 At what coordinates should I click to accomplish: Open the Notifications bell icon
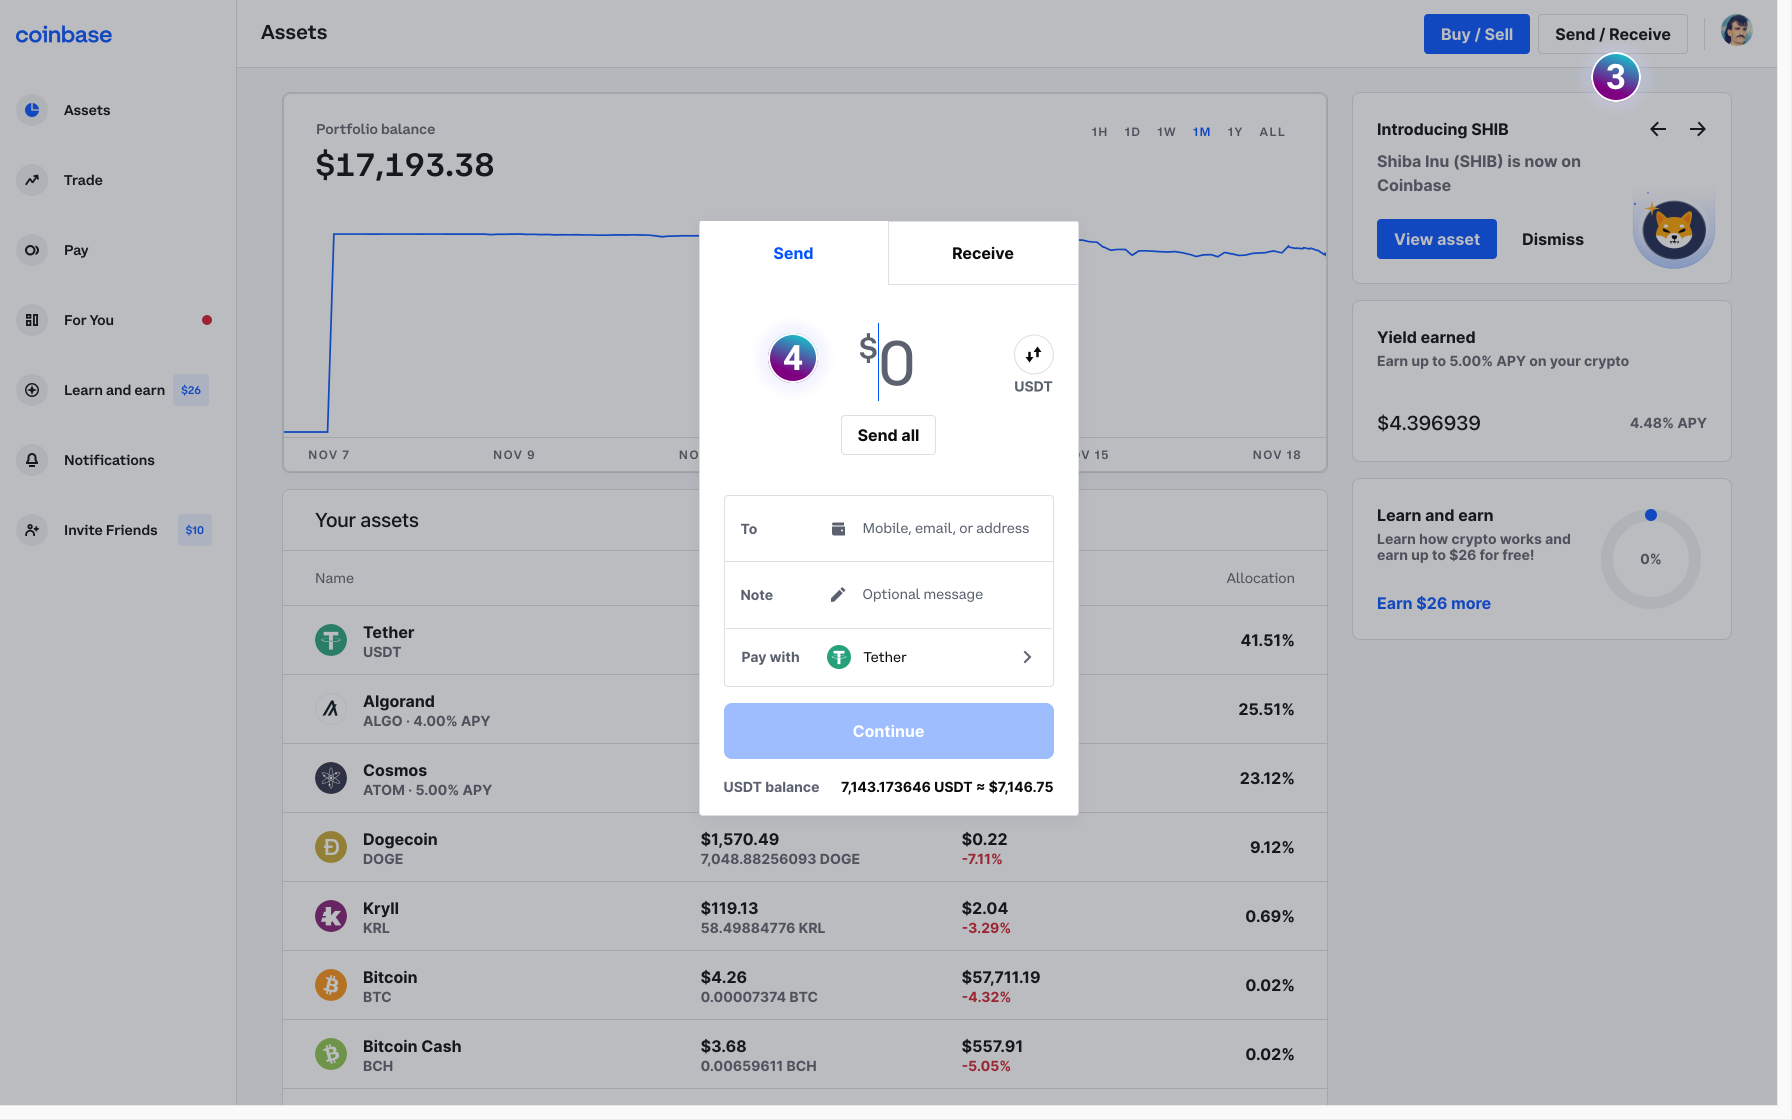click(32, 460)
